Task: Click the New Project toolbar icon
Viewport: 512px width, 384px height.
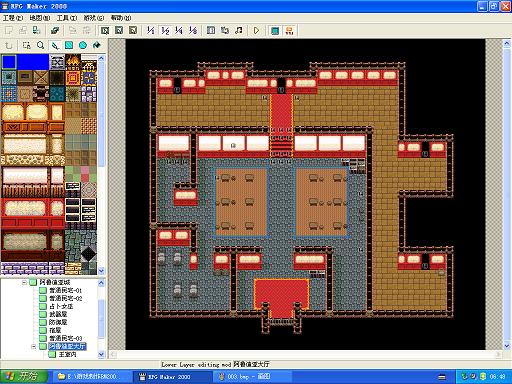Action: 9,31
